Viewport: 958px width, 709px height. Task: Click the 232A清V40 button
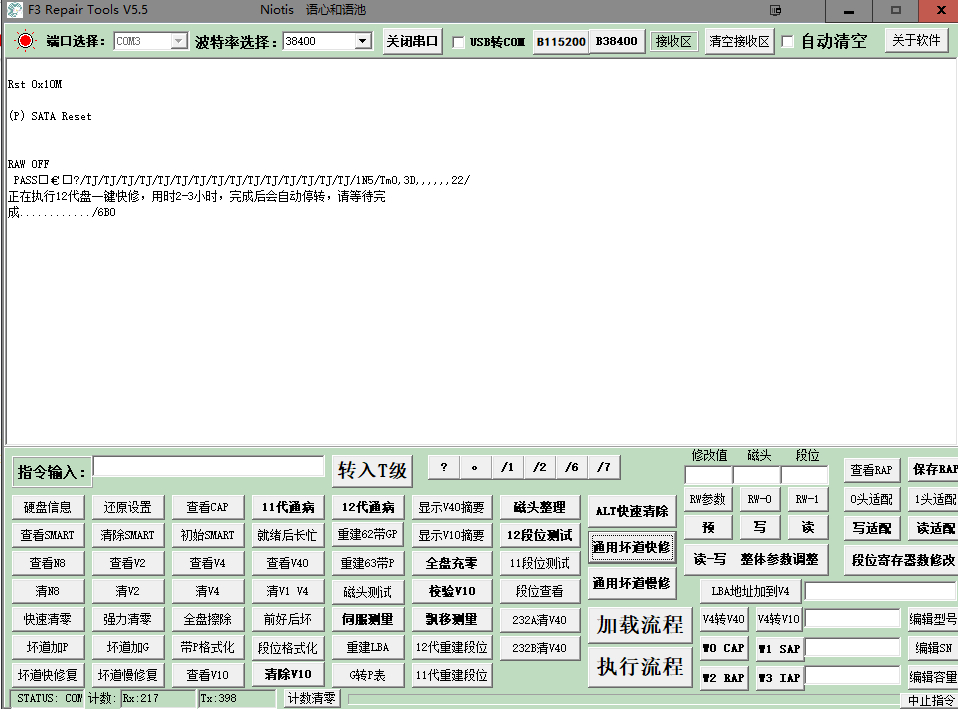click(539, 620)
